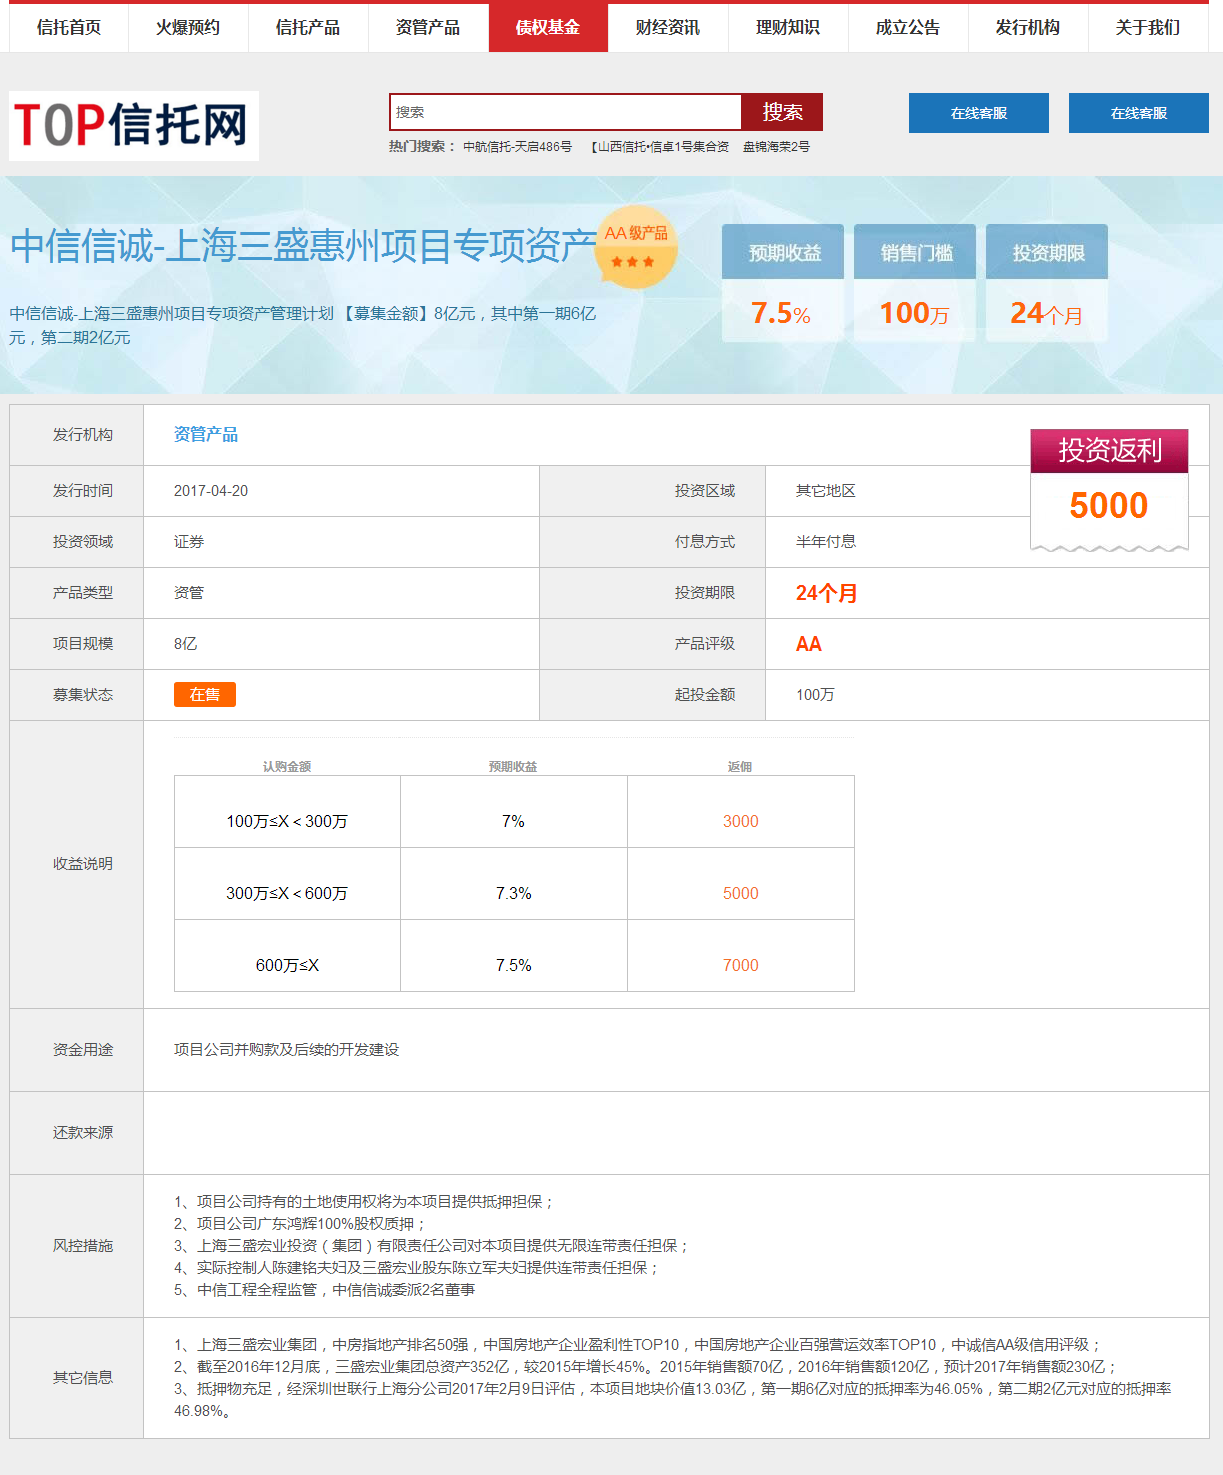
Task: Click the first 在线客服 button
Action: pos(979,113)
